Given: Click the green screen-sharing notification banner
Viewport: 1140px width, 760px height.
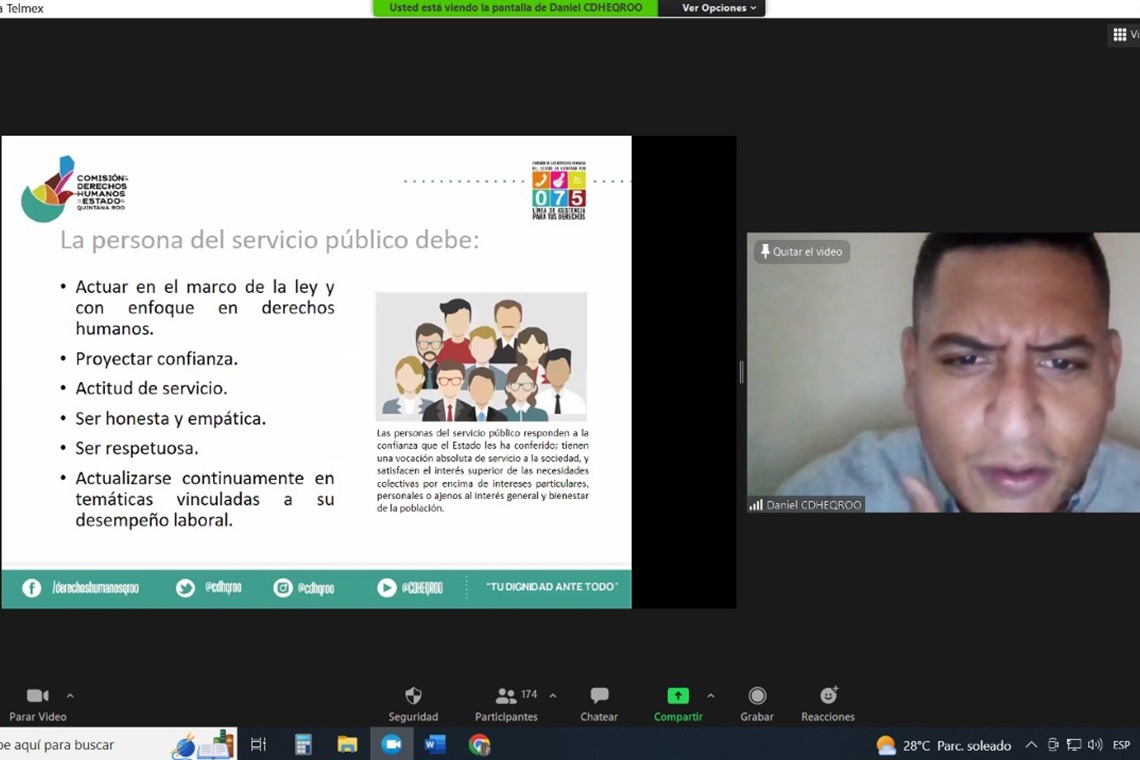Looking at the screenshot, I should (515, 8).
